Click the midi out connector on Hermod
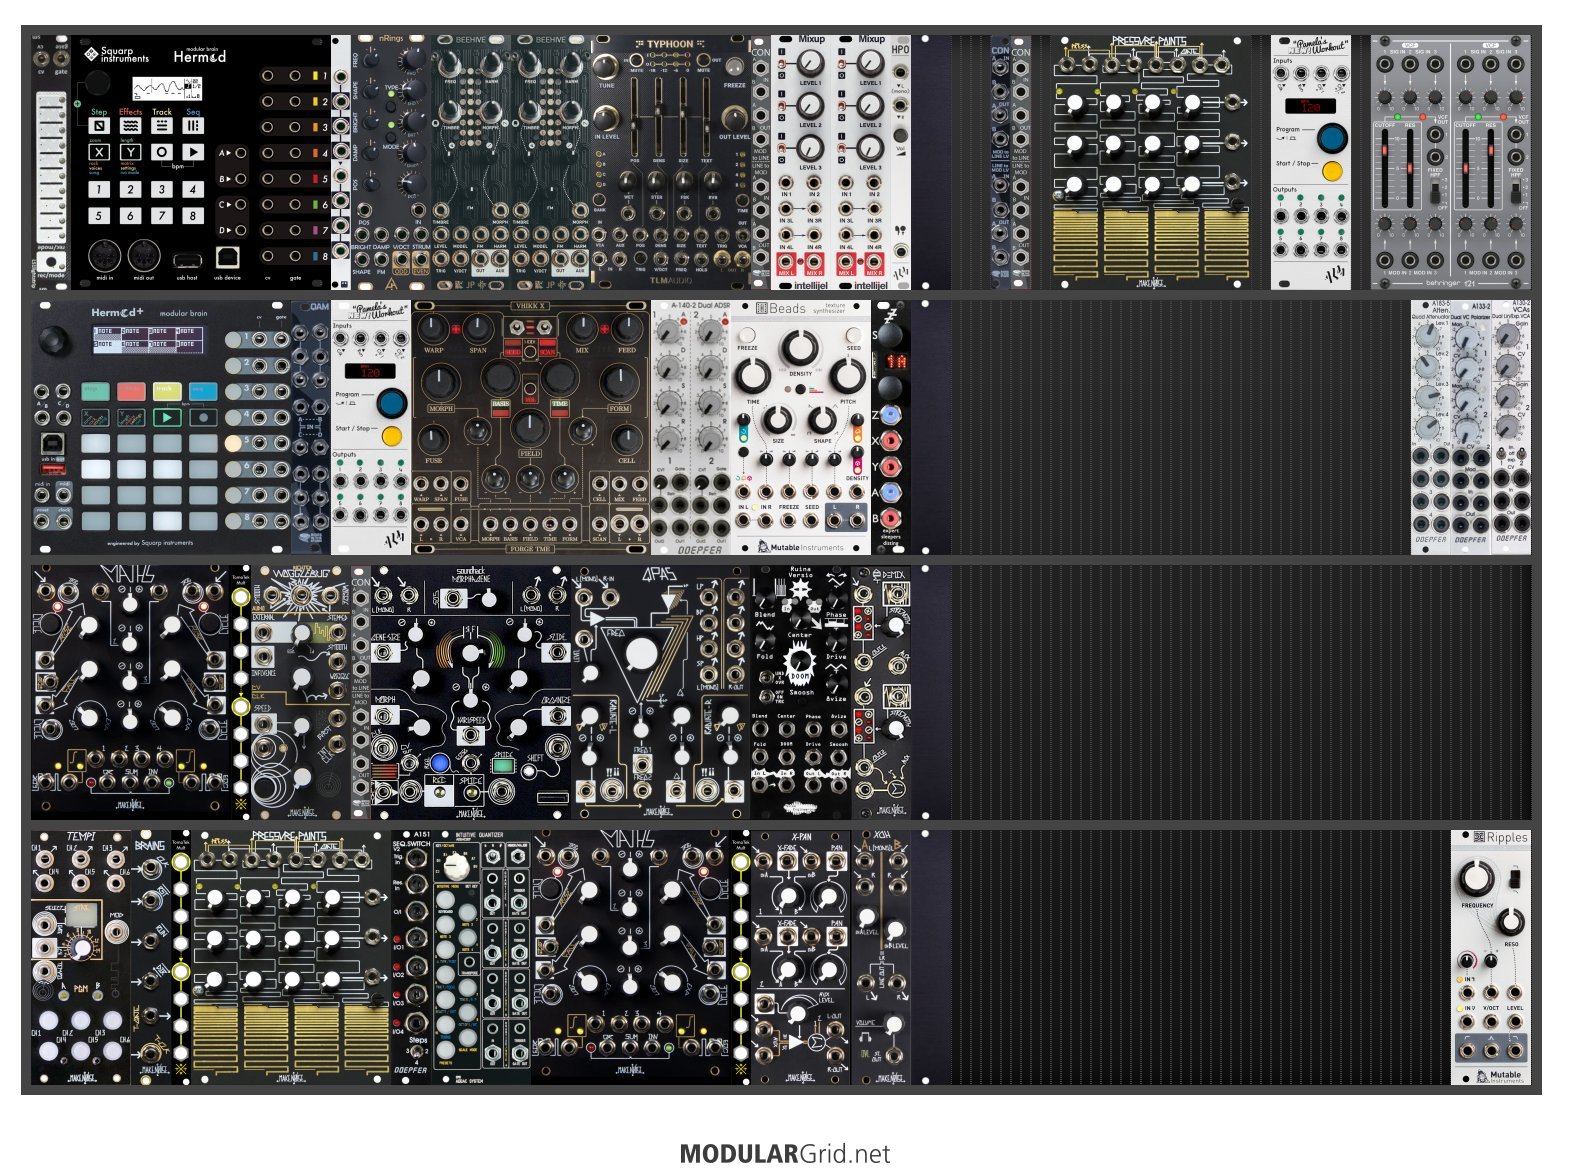1572x1175 pixels. (145, 256)
